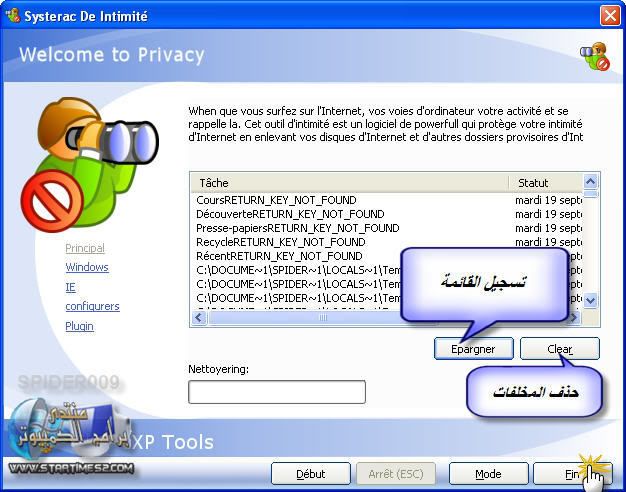Image resolution: width=626 pixels, height=492 pixels.
Task: Click the Epargner button
Action: coord(473,349)
